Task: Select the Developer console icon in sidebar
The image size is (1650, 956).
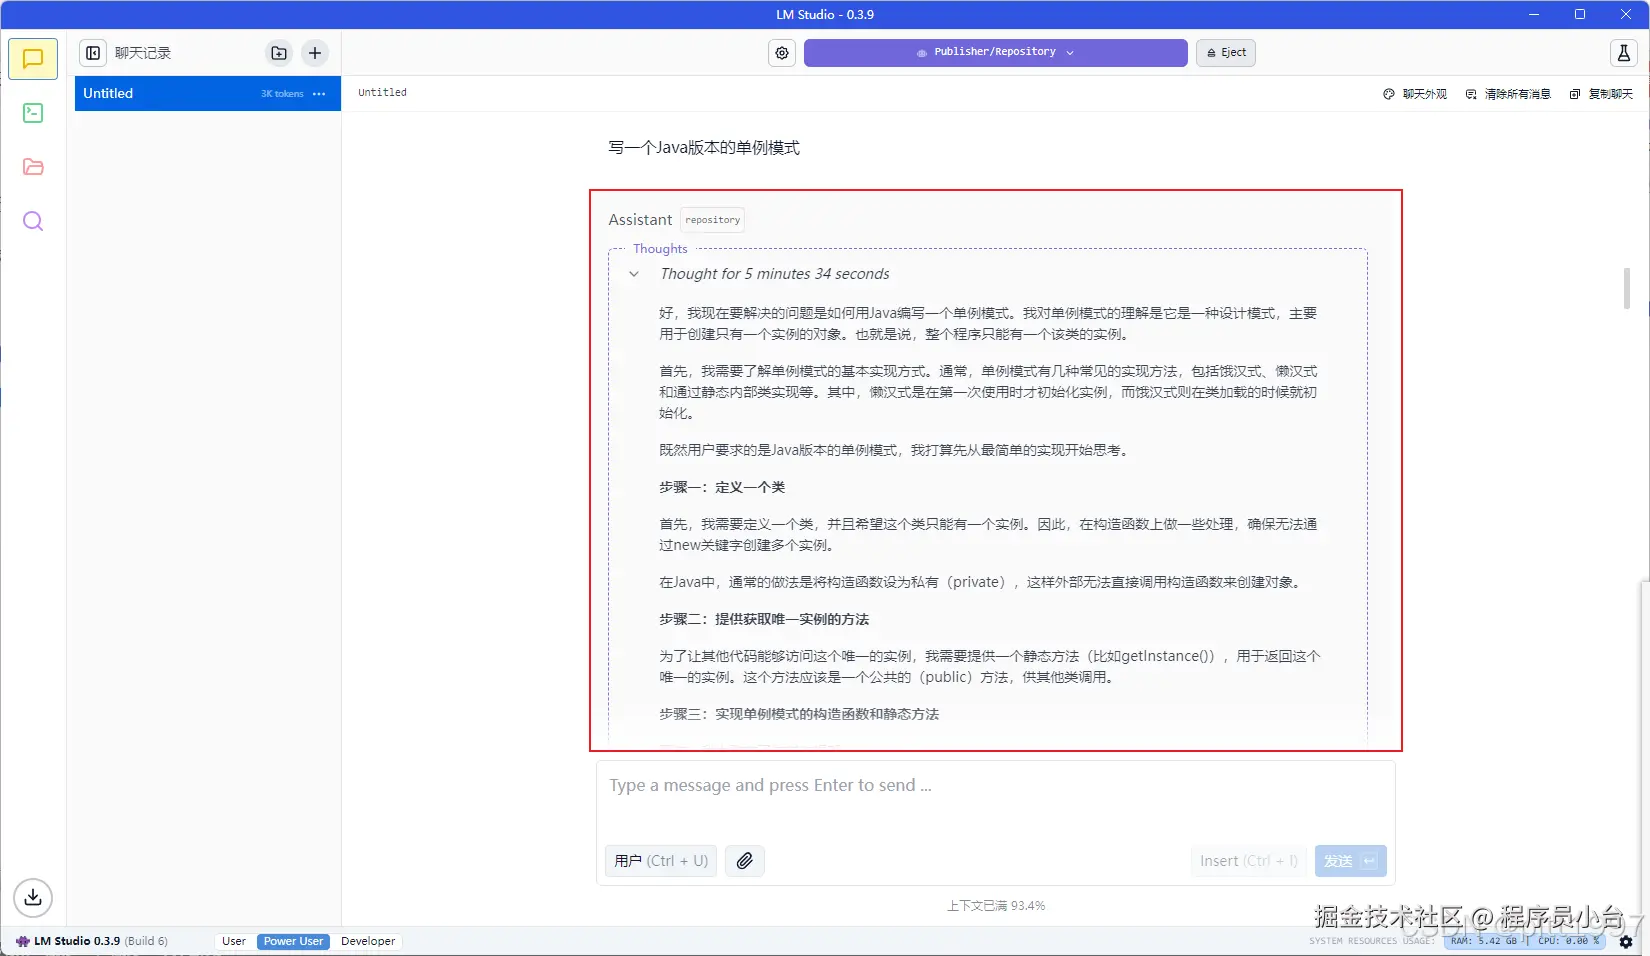Action: (x=33, y=113)
